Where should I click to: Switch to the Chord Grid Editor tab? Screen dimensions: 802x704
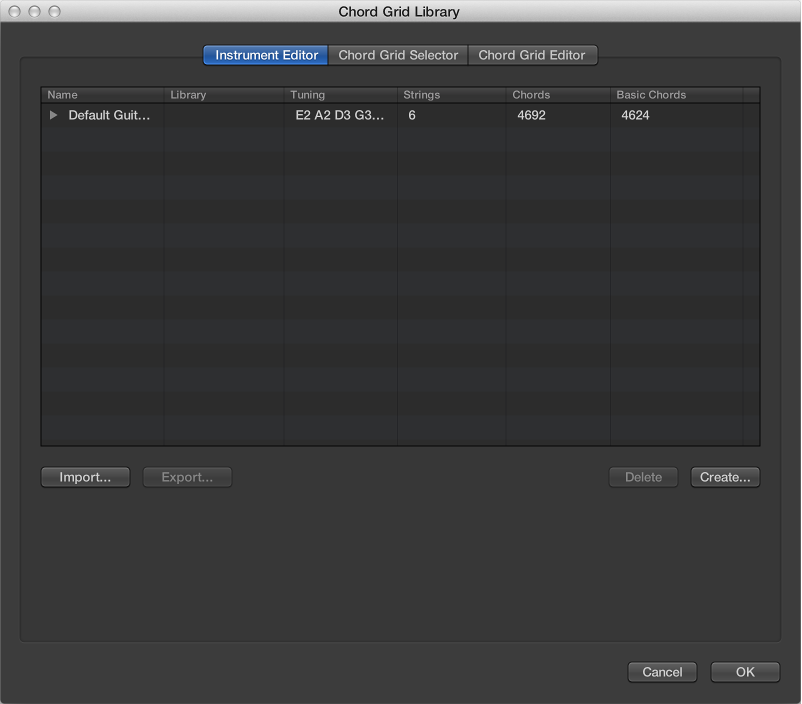[533, 55]
